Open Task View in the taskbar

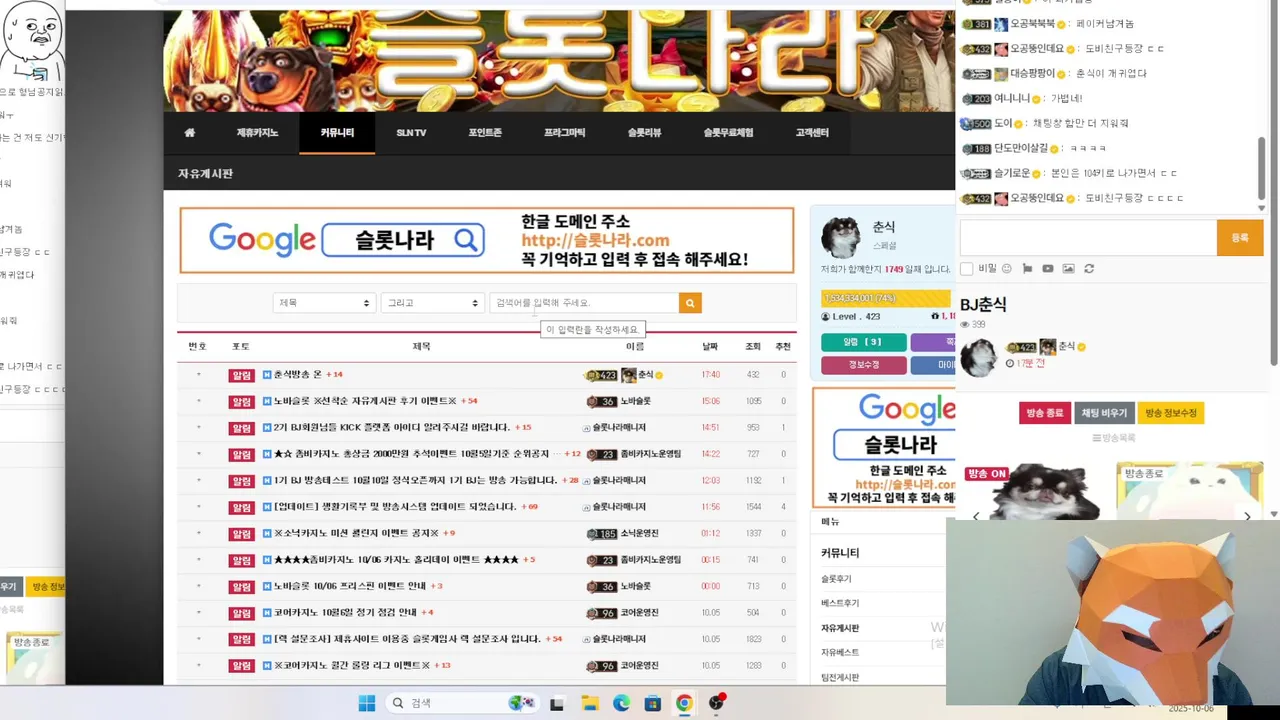pos(557,703)
